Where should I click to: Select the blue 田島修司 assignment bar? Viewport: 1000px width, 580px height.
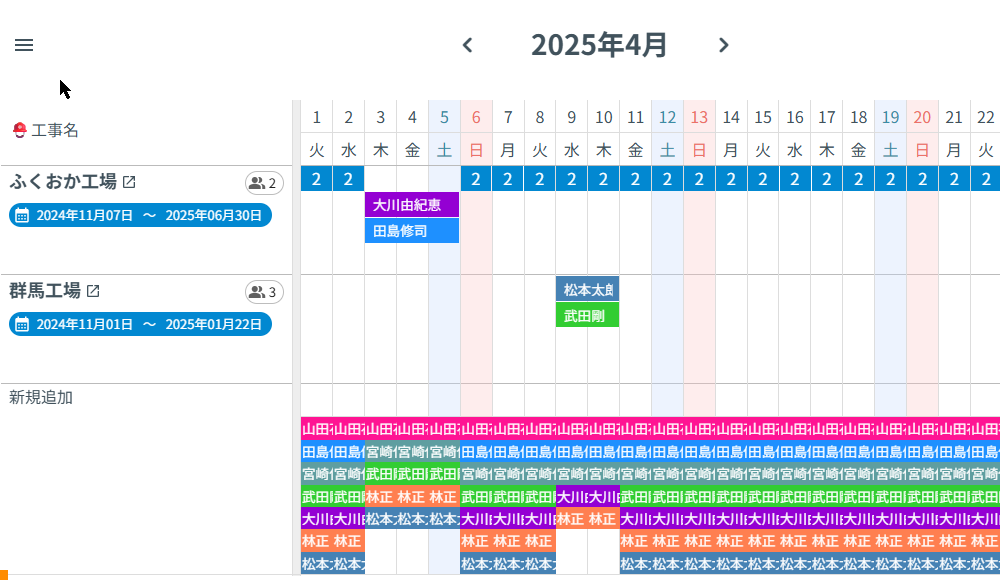pos(411,231)
